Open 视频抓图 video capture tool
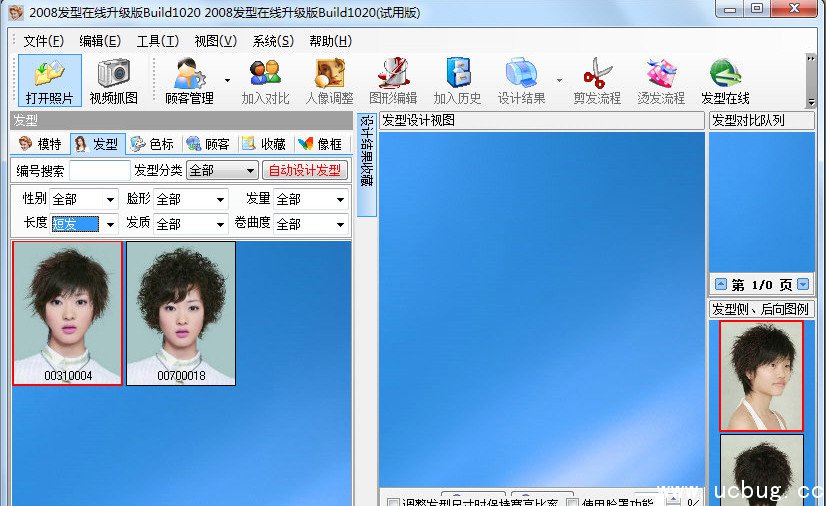 pos(114,80)
